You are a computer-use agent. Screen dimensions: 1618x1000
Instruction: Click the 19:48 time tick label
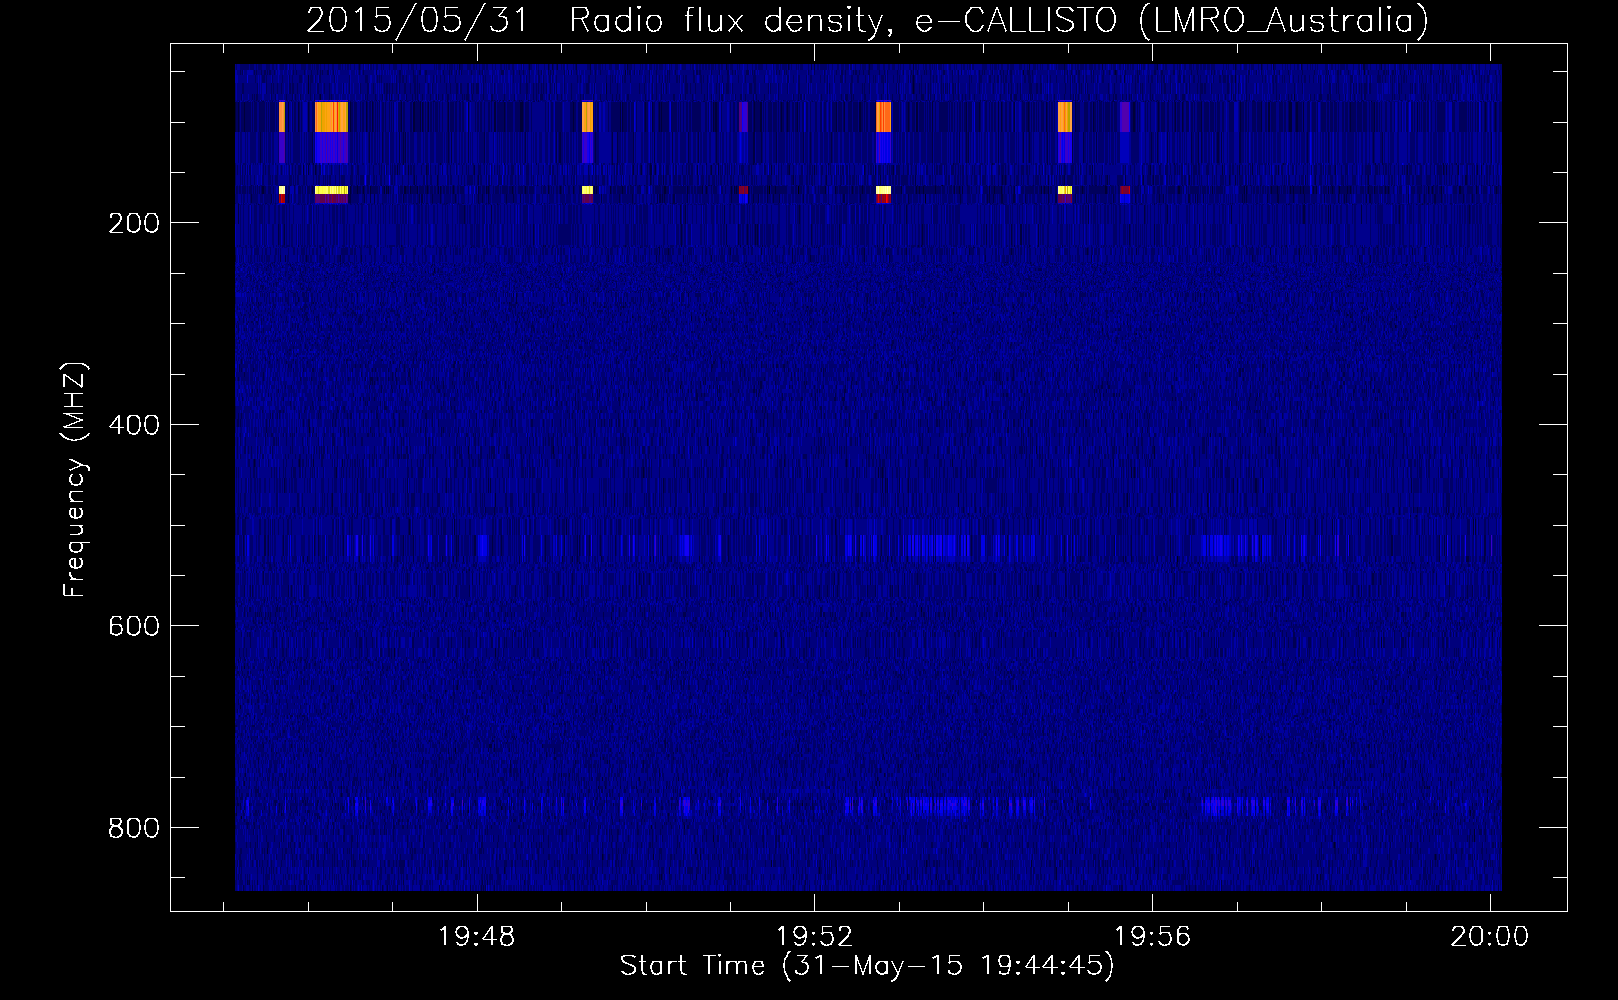477,937
